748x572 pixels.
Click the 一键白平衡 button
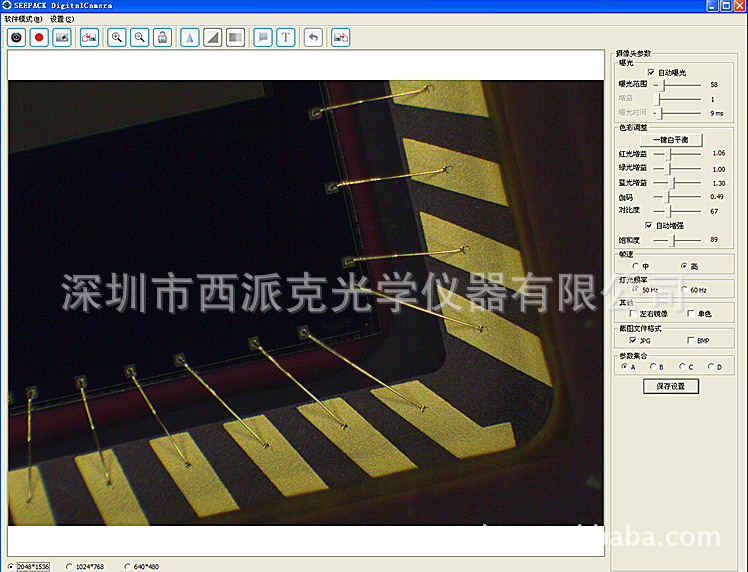coord(670,139)
